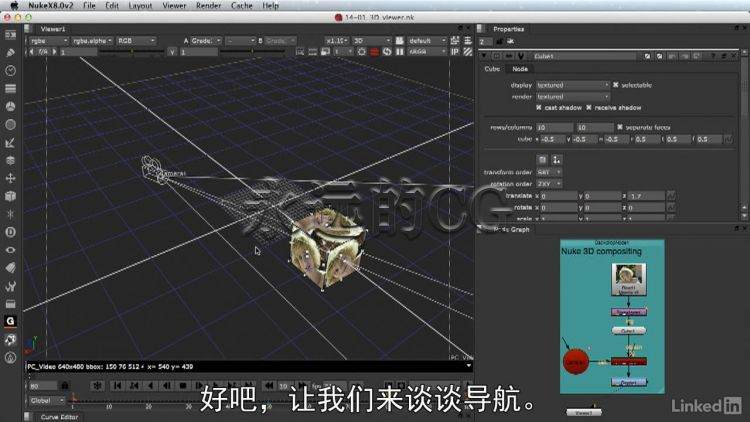750x422 pixels.
Task: Click the snap pivot icon above transform order
Action: 556,159
